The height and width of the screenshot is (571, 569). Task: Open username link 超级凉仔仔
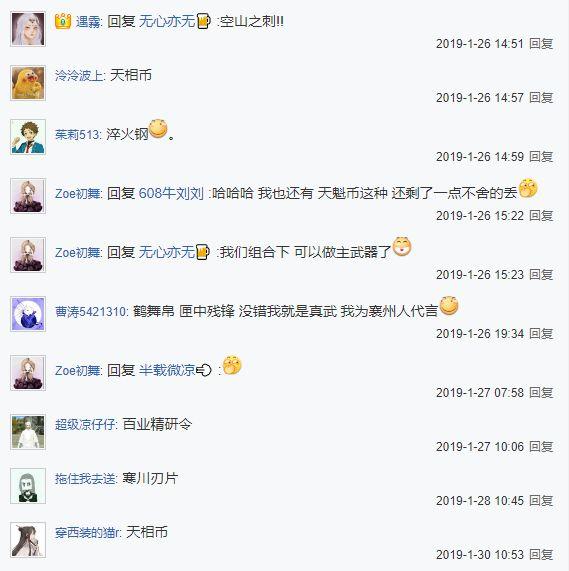point(85,425)
